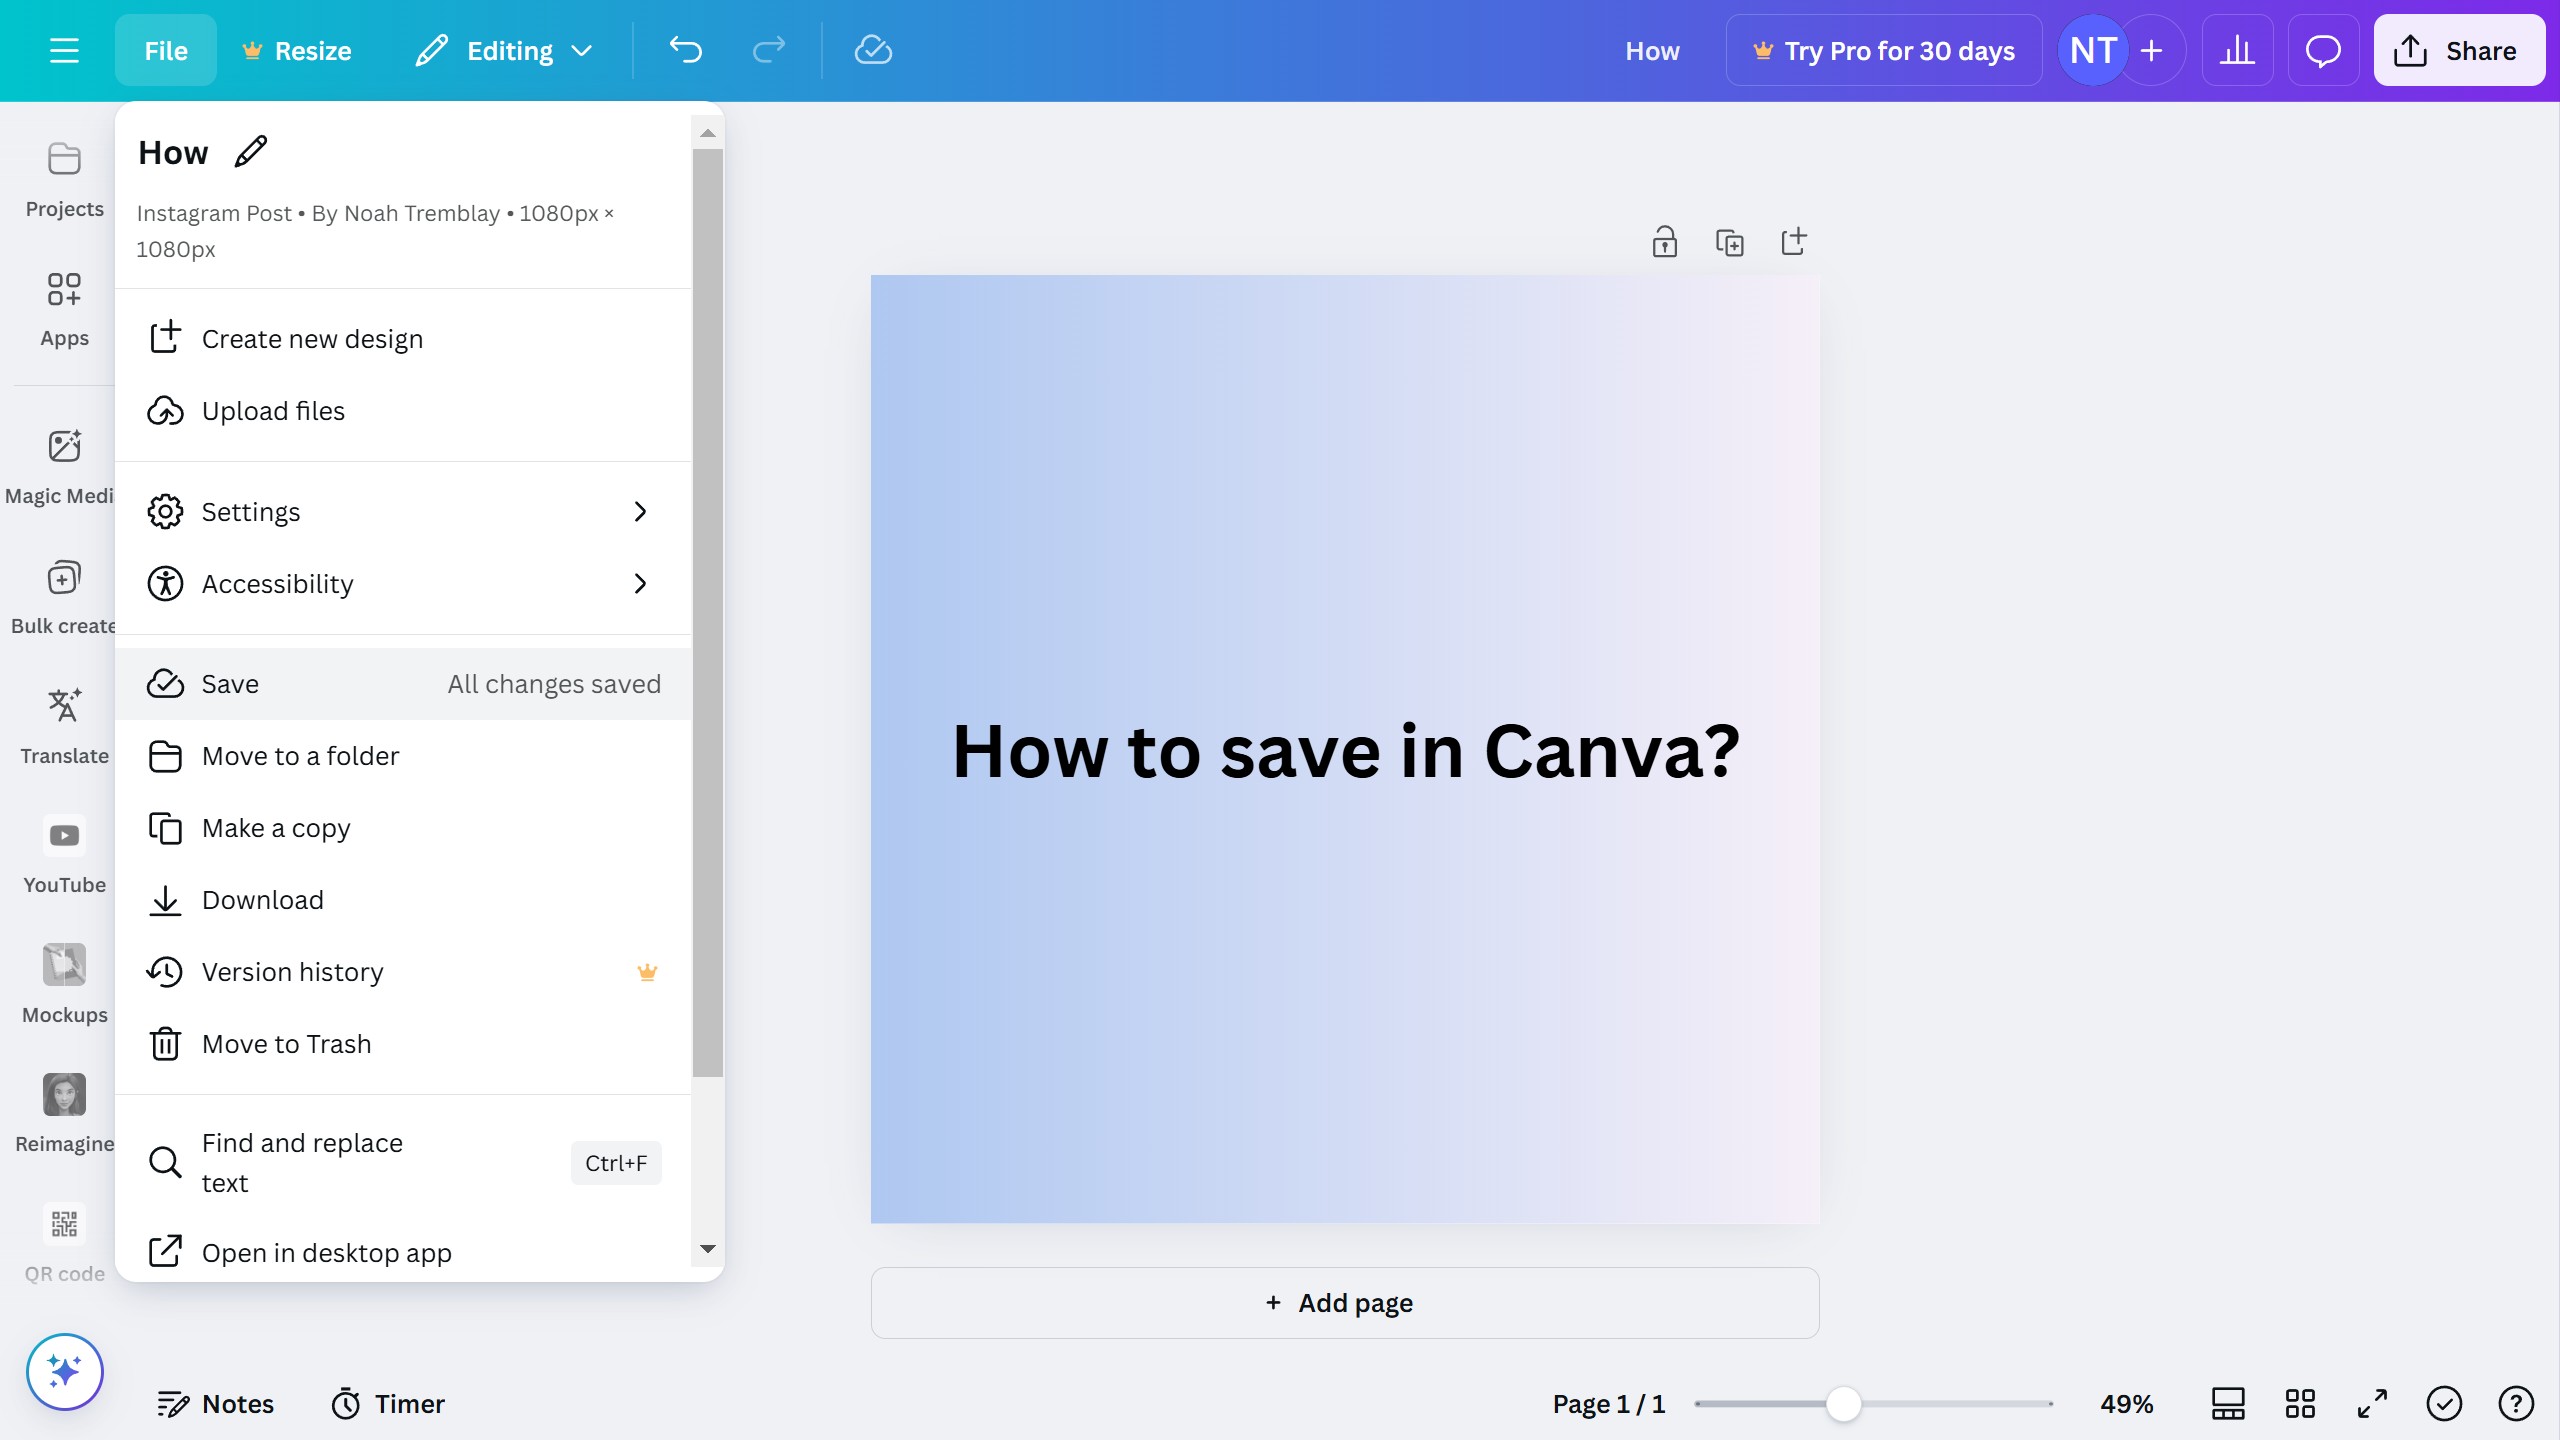Image resolution: width=2560 pixels, height=1440 pixels.
Task: Toggle fullscreen present mode icon
Action: click(x=2372, y=1404)
